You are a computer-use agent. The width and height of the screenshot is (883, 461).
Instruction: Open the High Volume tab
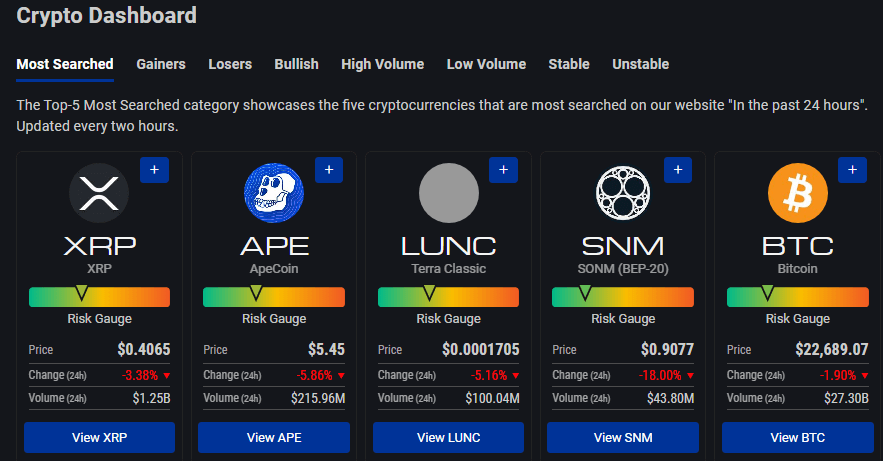pyautogui.click(x=382, y=64)
